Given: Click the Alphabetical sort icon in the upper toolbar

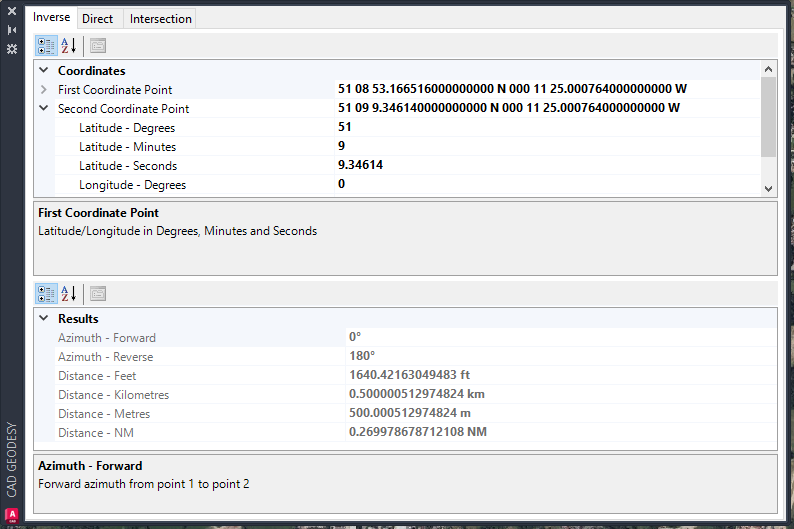Looking at the screenshot, I should 69,45.
